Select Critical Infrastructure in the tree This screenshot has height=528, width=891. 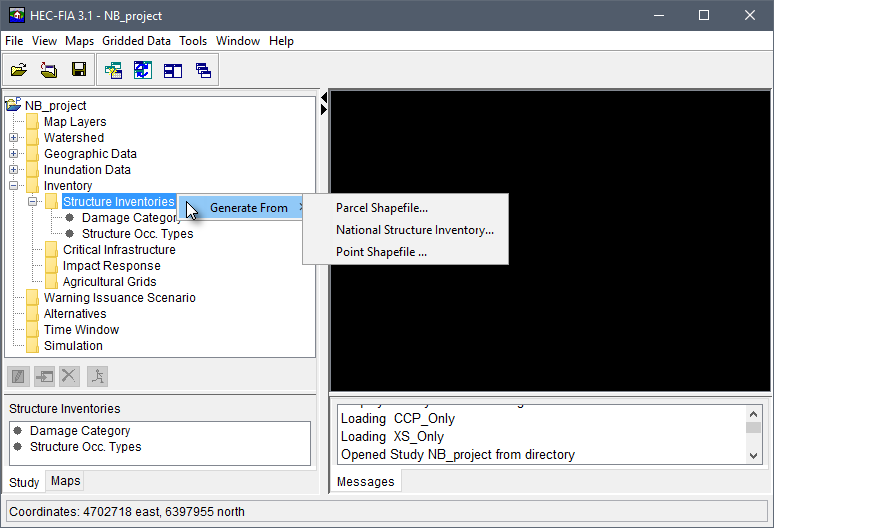118,250
